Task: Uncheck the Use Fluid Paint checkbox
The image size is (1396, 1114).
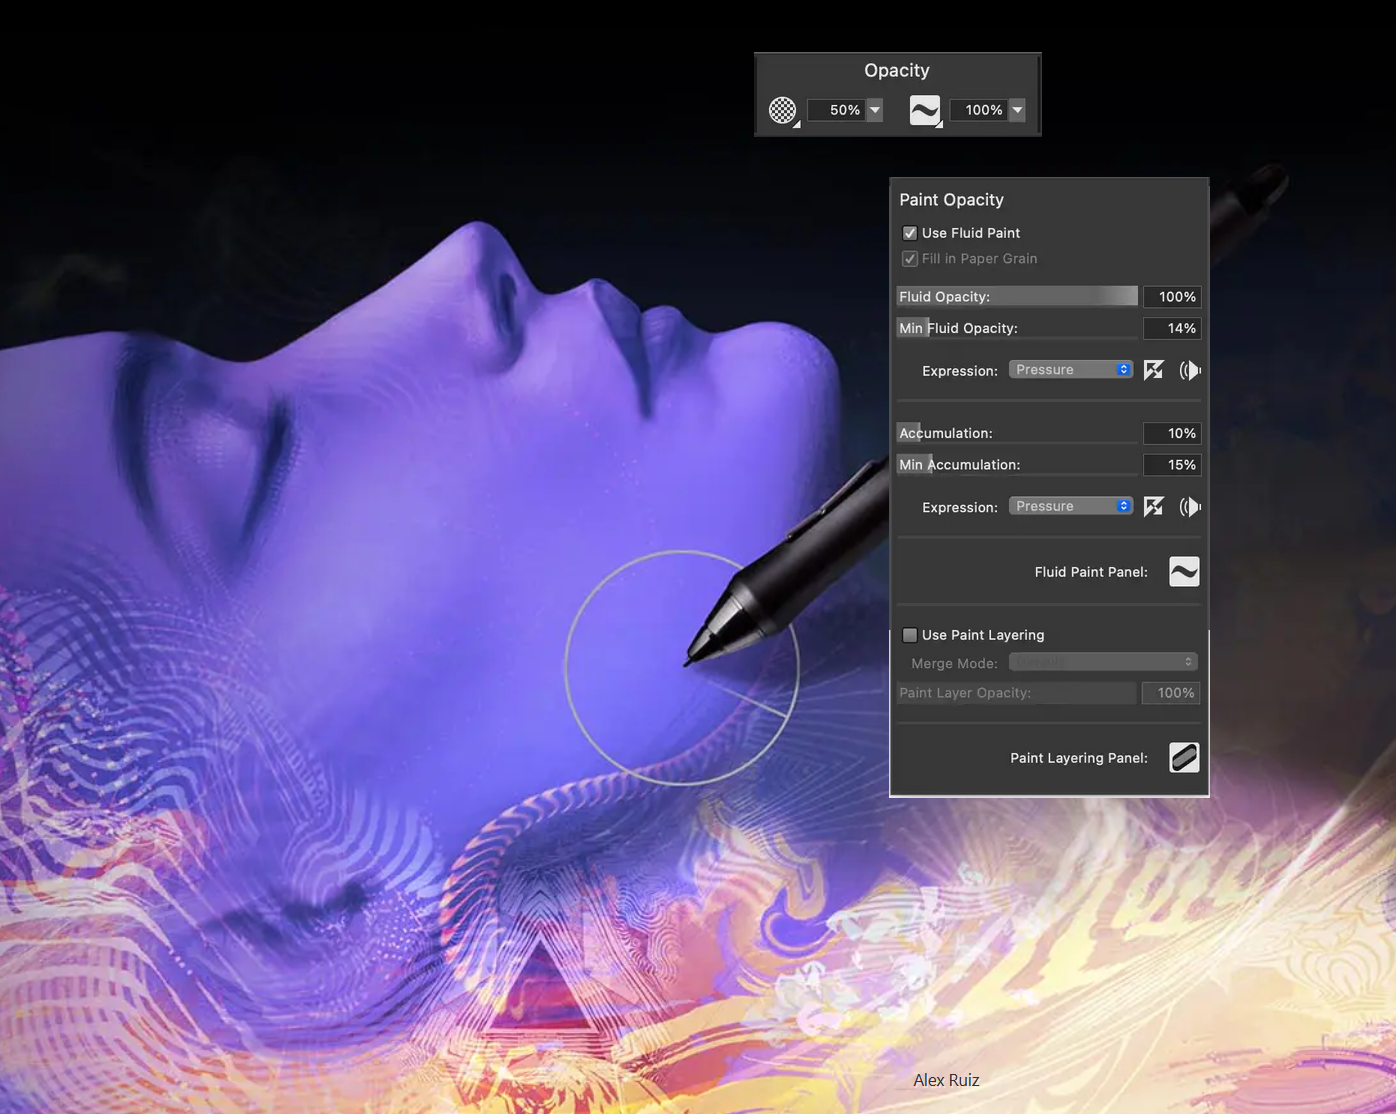Action: coord(910,233)
